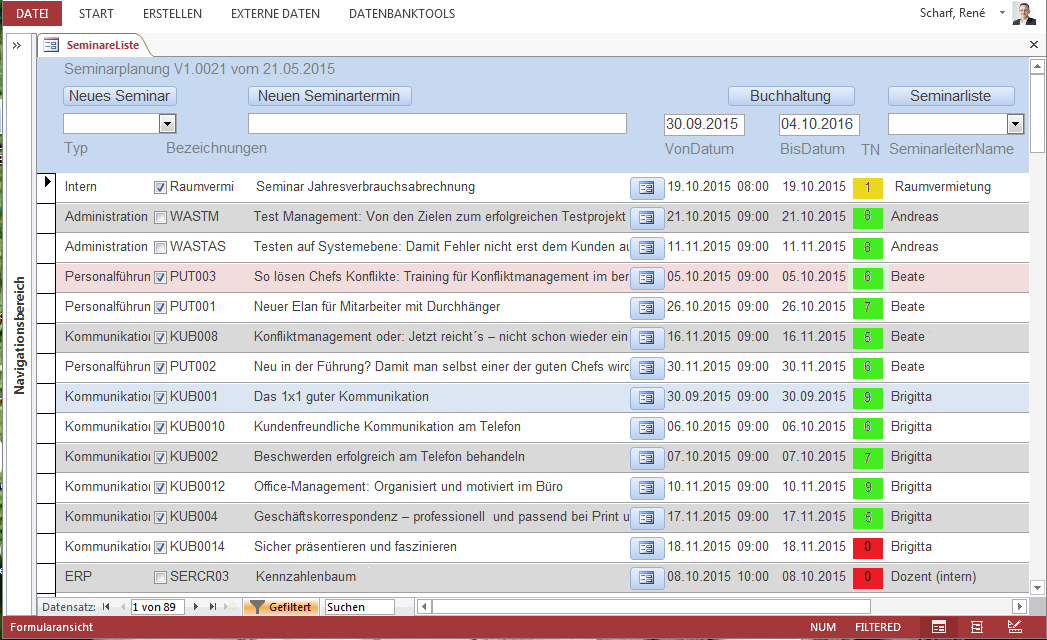Click into the VonDatum date field
The width and height of the screenshot is (1047, 640).
(x=704, y=125)
